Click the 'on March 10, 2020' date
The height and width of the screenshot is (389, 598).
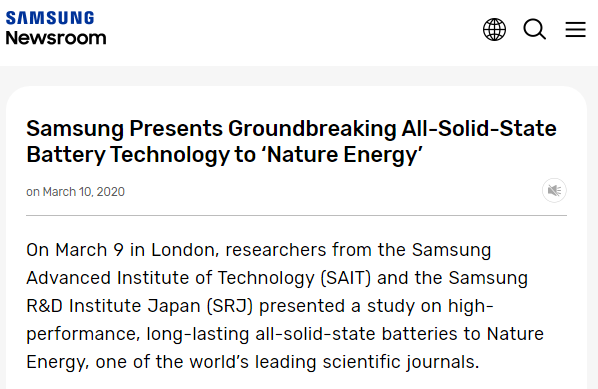[76, 191]
